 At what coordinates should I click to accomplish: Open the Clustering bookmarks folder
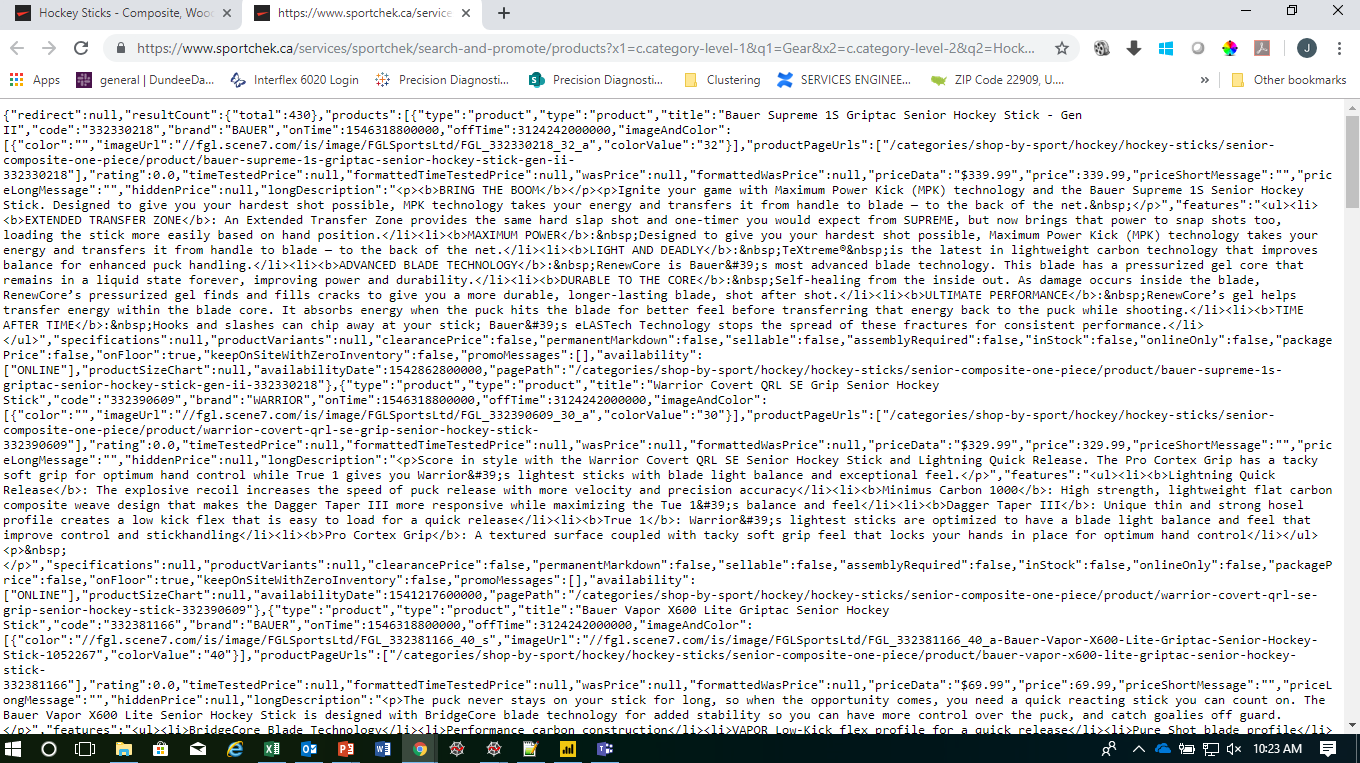pyautogui.click(x=722, y=80)
